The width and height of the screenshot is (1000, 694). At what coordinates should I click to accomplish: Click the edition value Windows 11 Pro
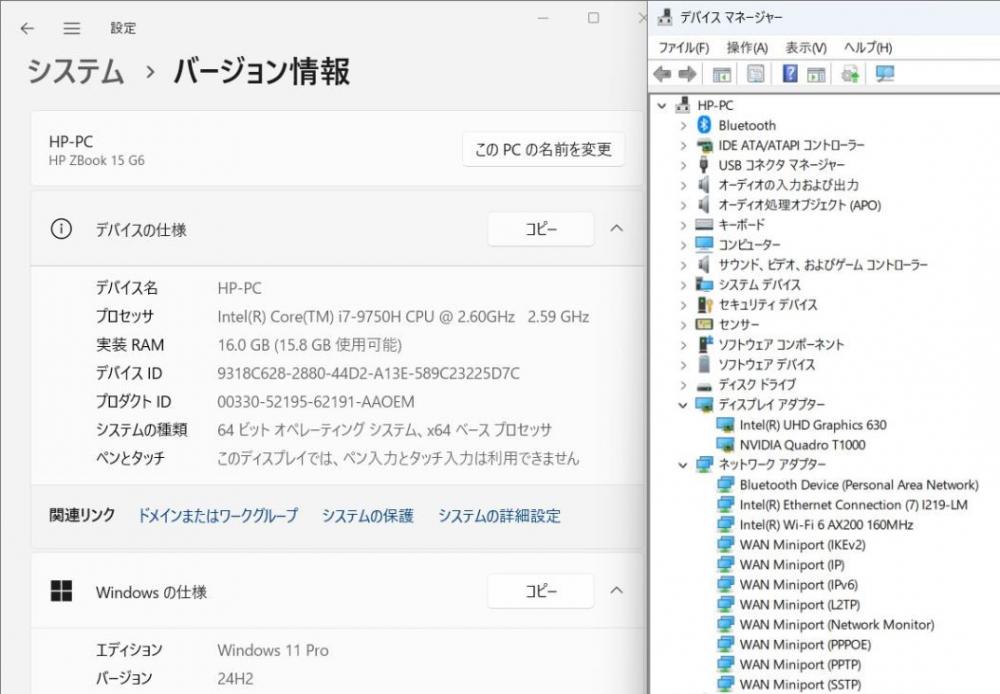click(273, 650)
